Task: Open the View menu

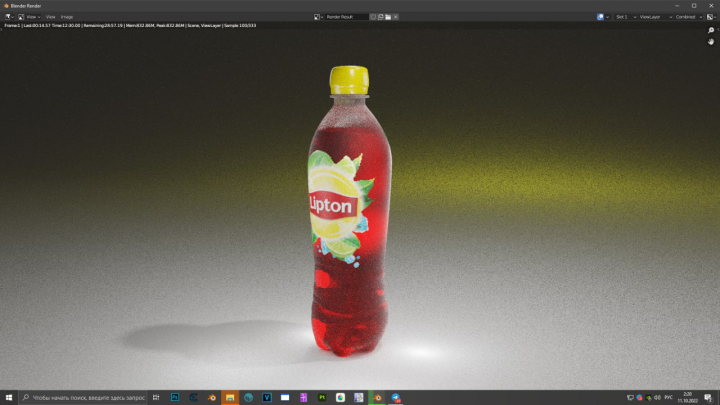Action: pyautogui.click(x=50, y=17)
